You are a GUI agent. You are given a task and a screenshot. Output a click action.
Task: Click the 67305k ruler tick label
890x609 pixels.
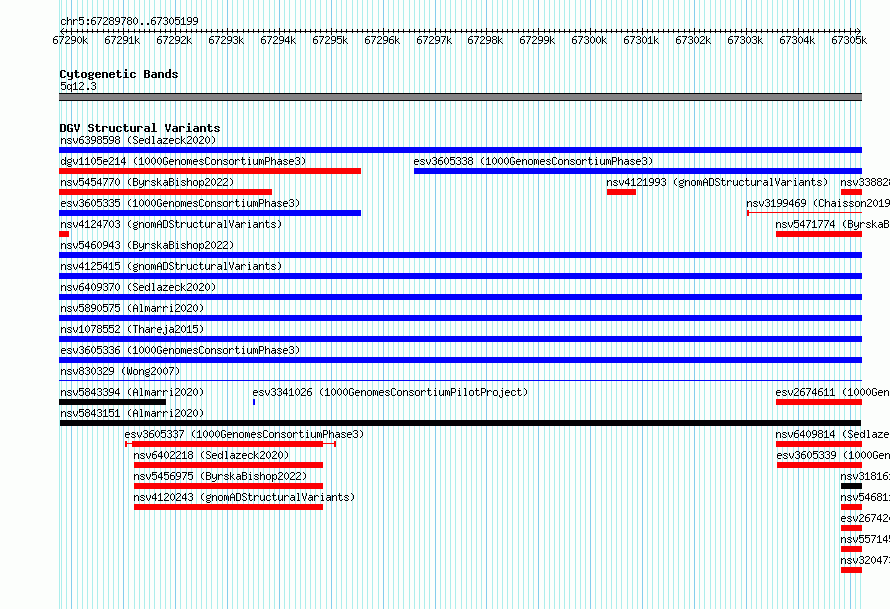tap(849, 40)
